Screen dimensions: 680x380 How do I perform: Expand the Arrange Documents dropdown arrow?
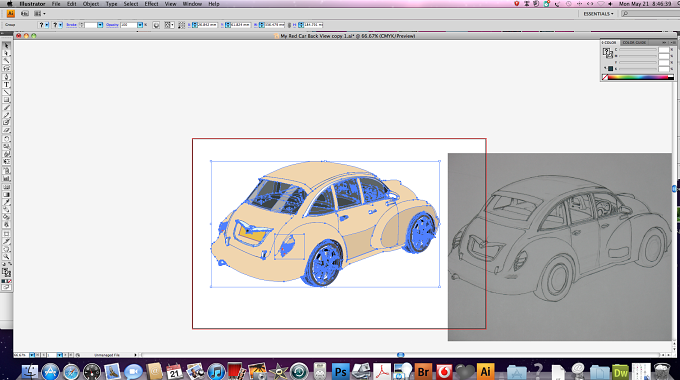click(x=44, y=14)
